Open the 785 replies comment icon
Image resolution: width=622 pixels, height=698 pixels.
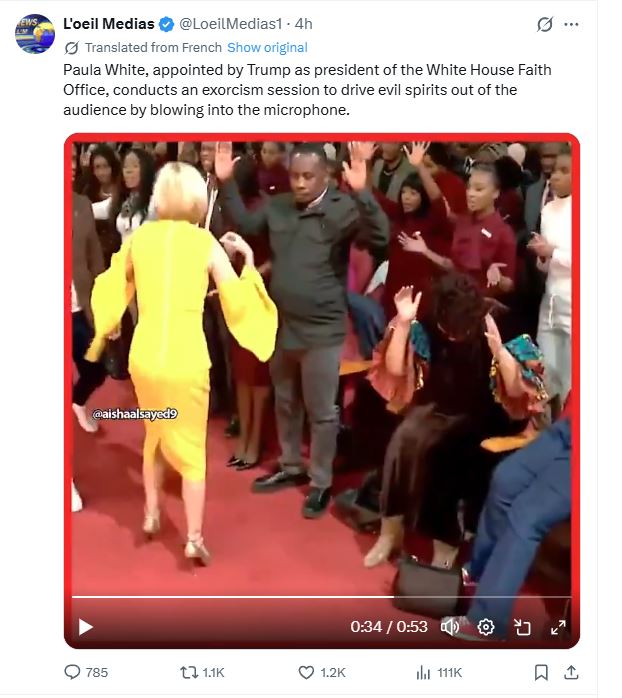86,672
